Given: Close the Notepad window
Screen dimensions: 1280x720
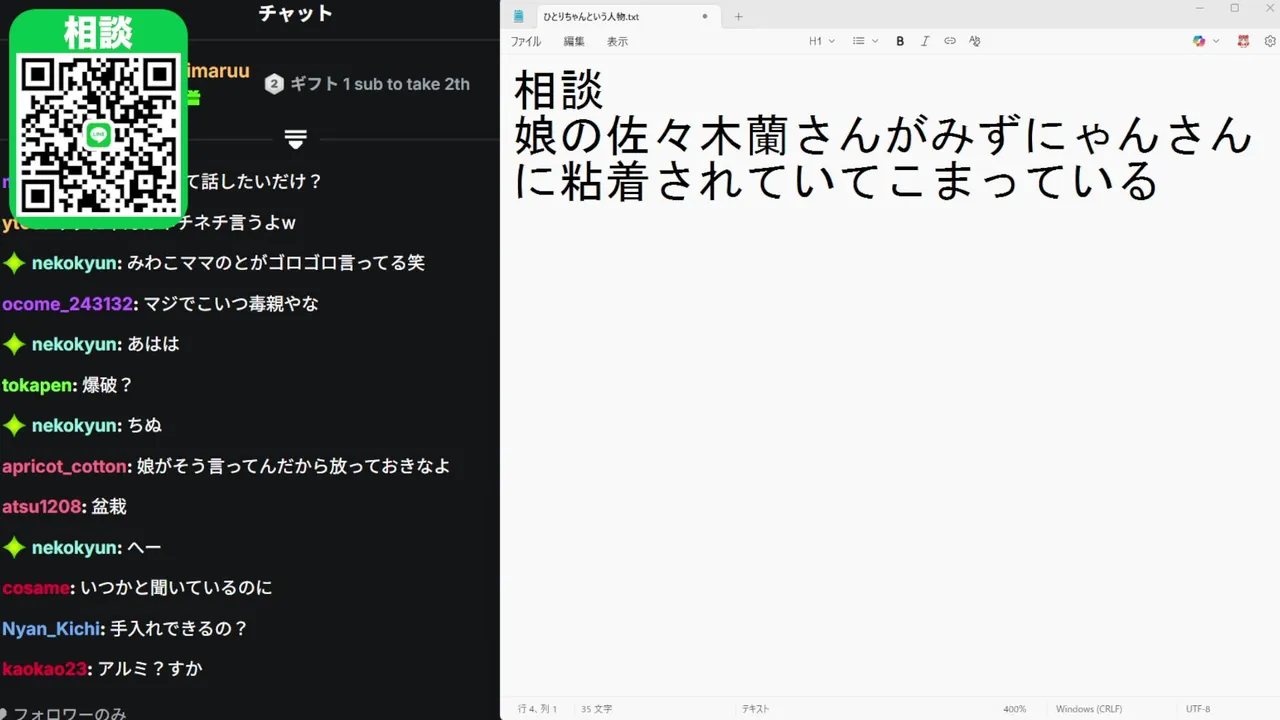Looking at the screenshot, I should [x=1268, y=8].
